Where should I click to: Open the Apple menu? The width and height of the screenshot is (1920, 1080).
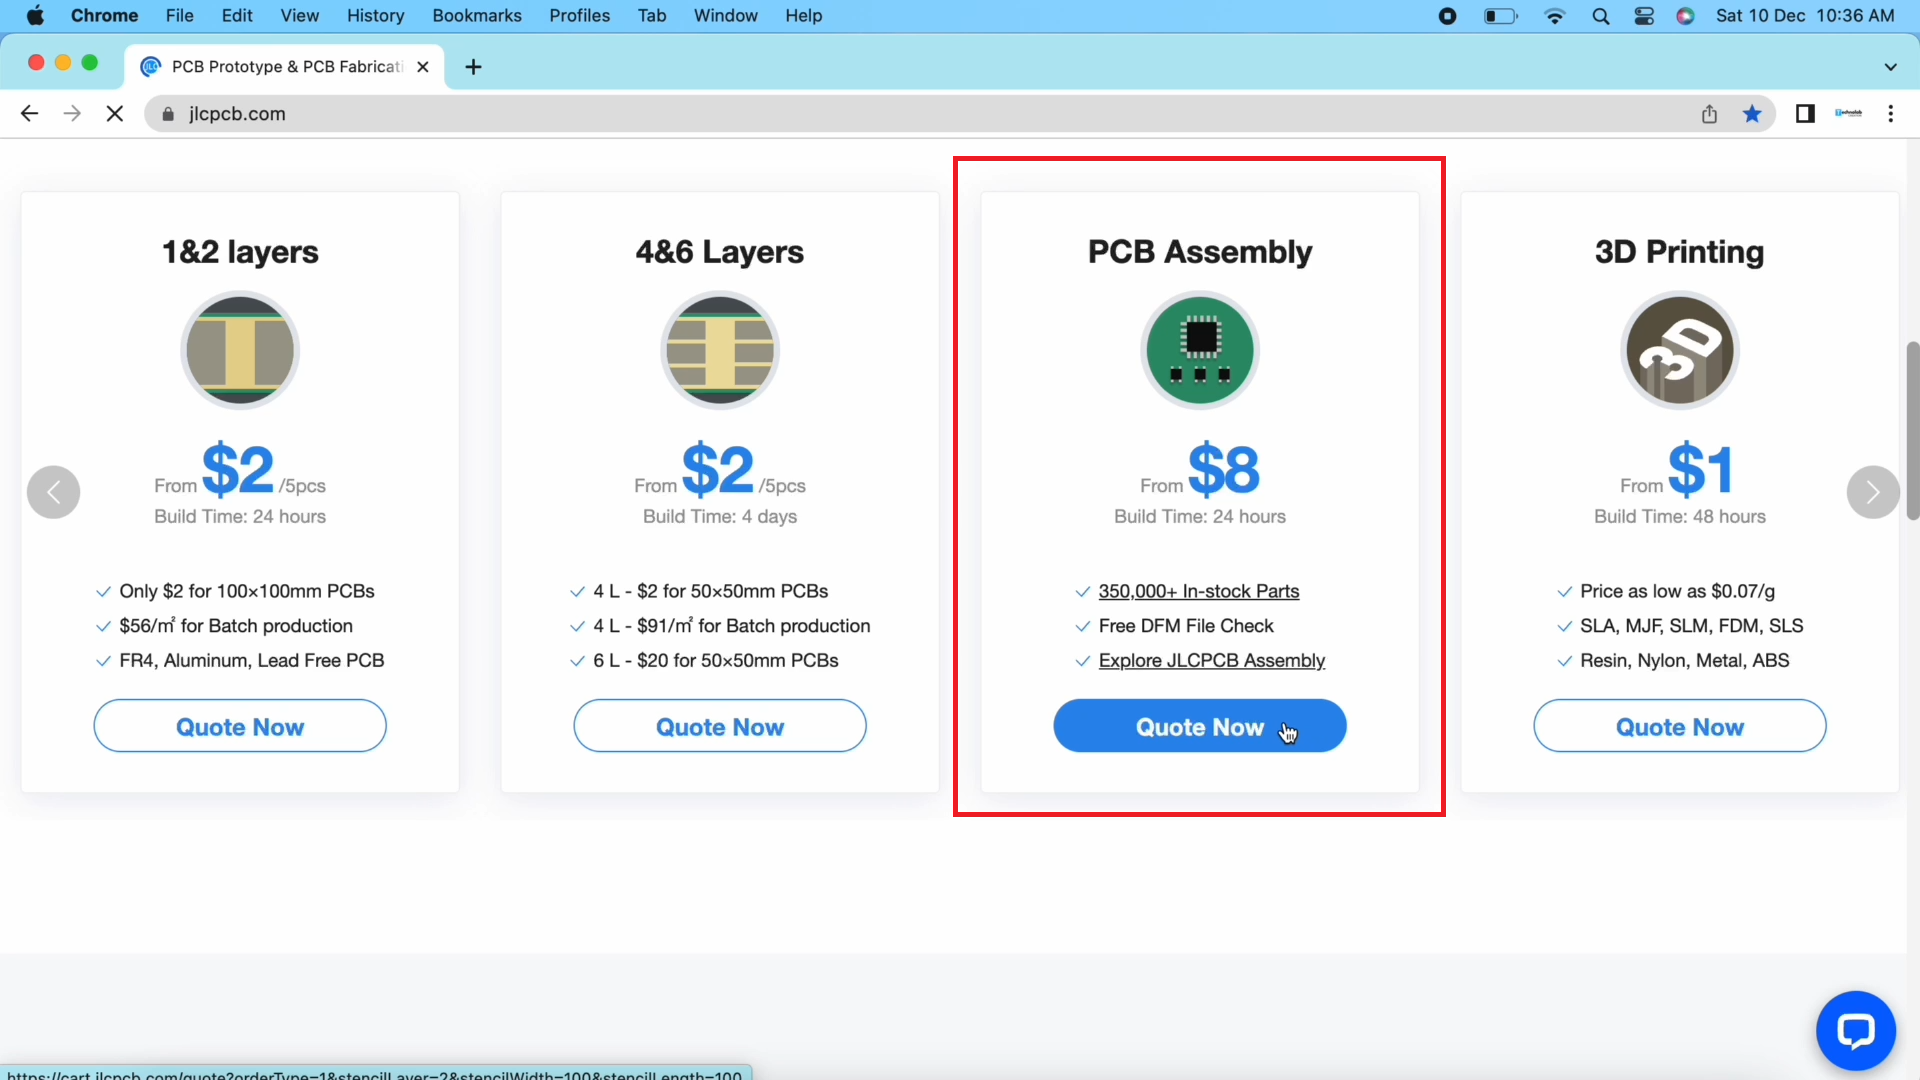pyautogui.click(x=35, y=16)
